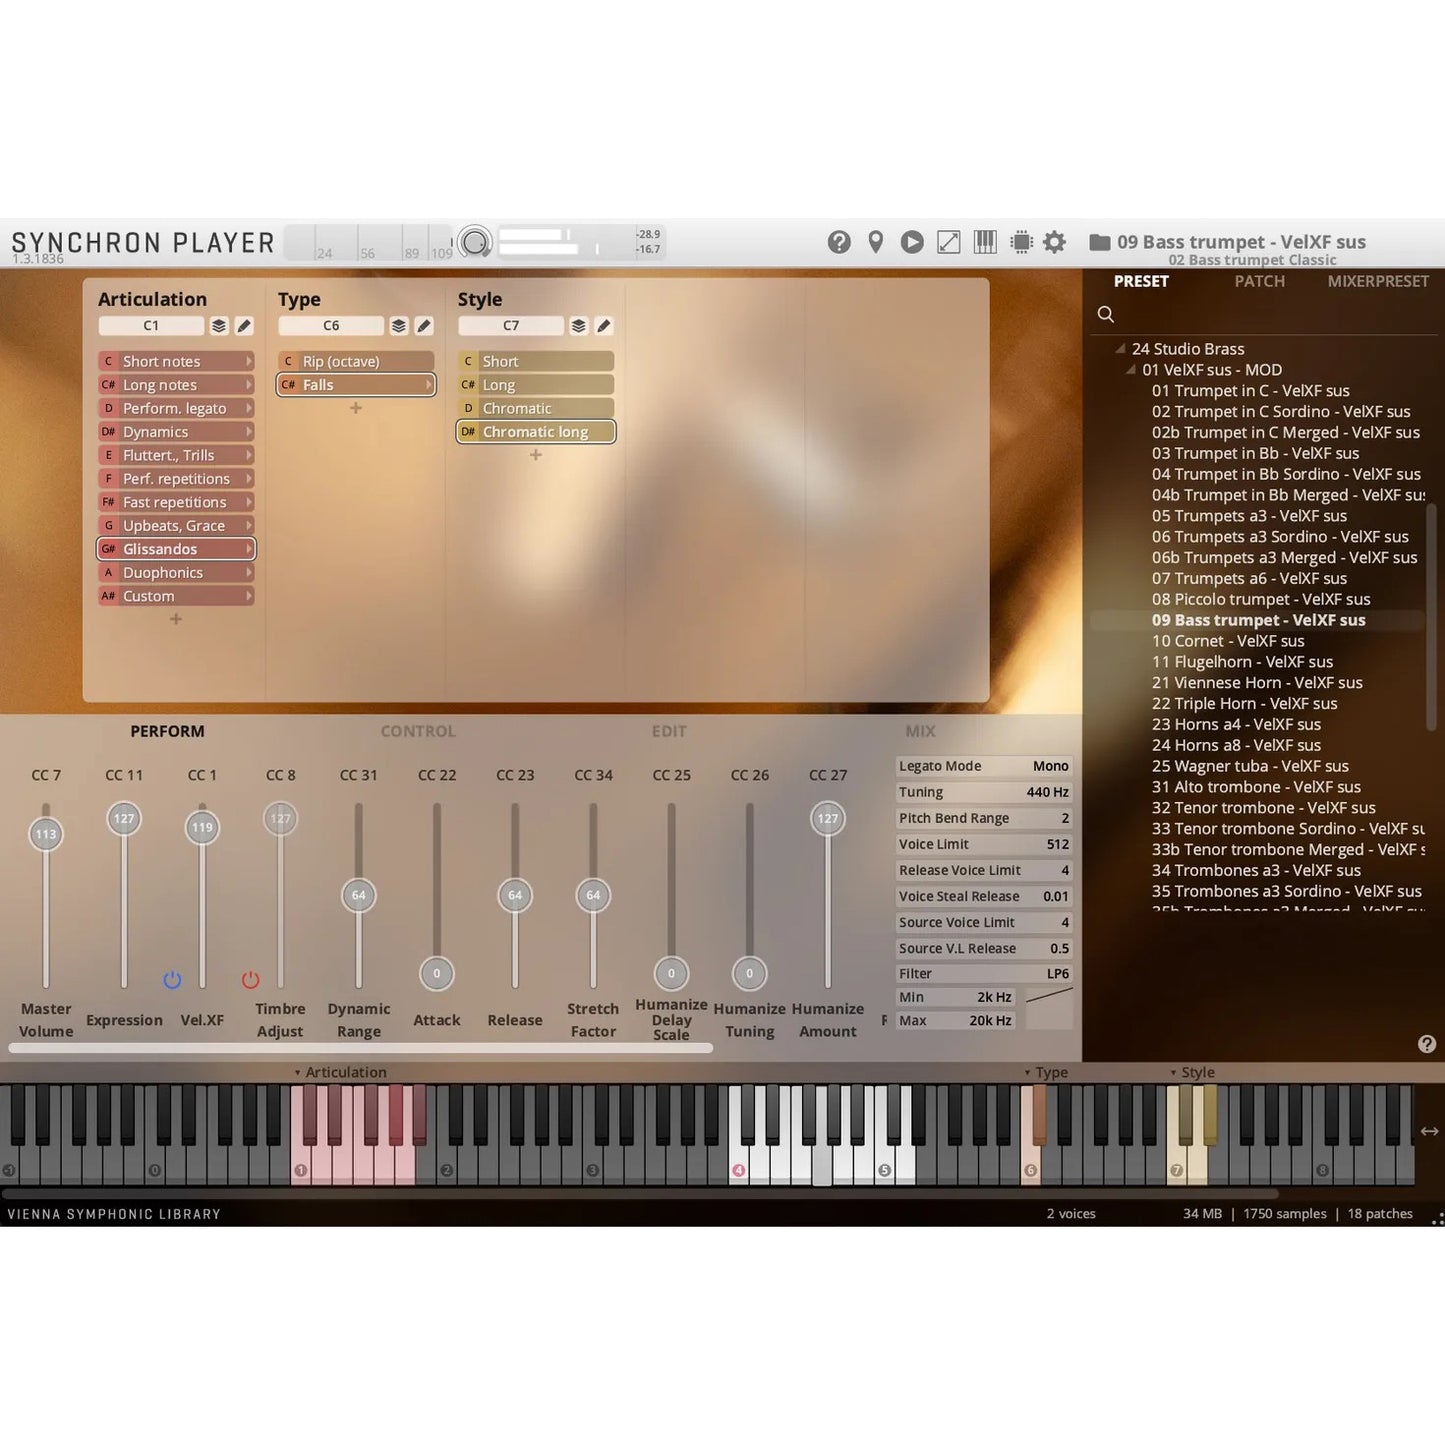
Task: Switch to the PATCH tab
Action: [x=1259, y=281]
